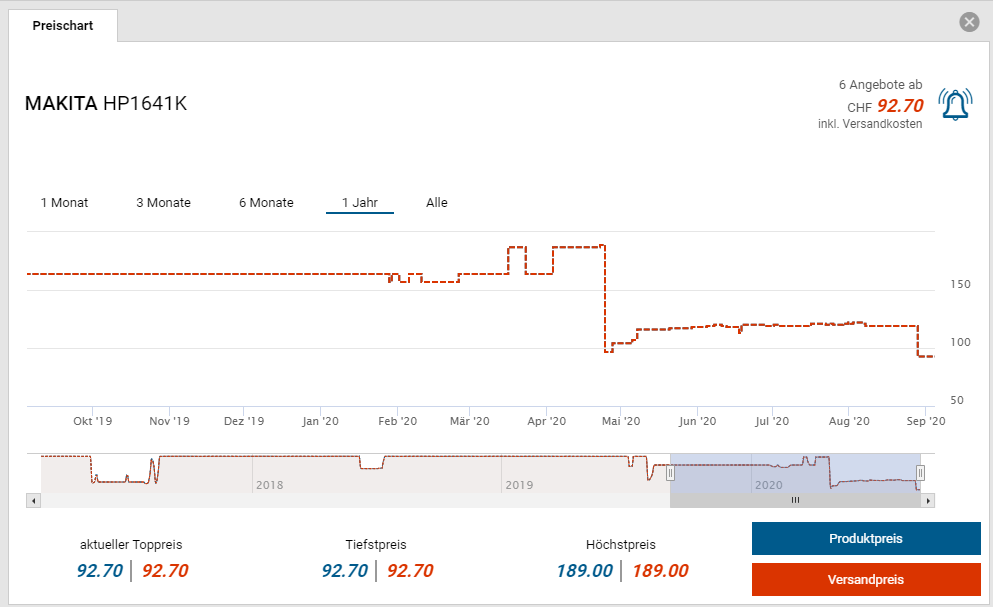993x607 pixels.
Task: Click the 150 y-axis label
Action: 960,284
